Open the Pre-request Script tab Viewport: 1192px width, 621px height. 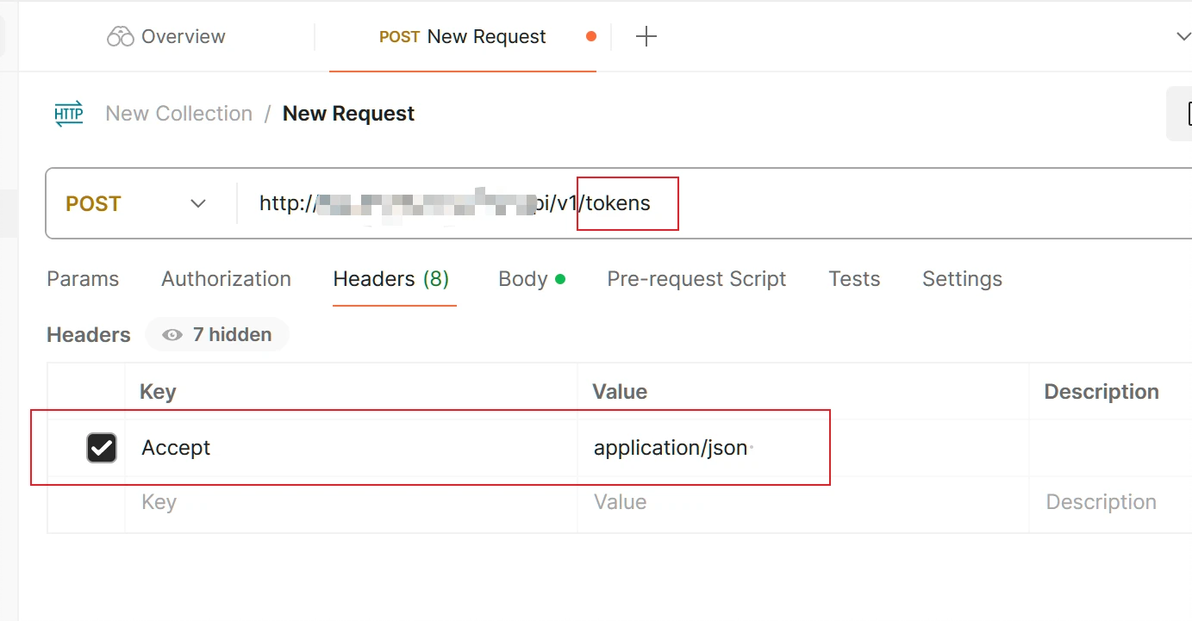tap(696, 279)
